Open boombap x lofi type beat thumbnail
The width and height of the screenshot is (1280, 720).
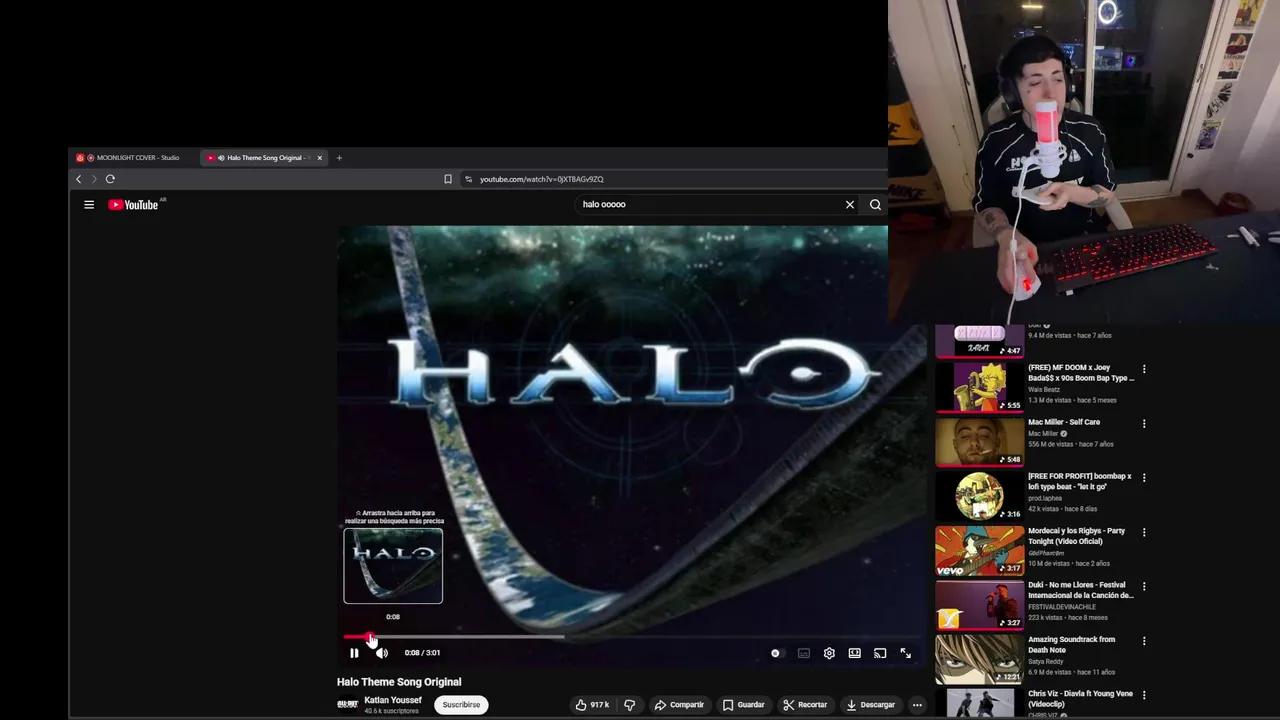click(x=980, y=495)
